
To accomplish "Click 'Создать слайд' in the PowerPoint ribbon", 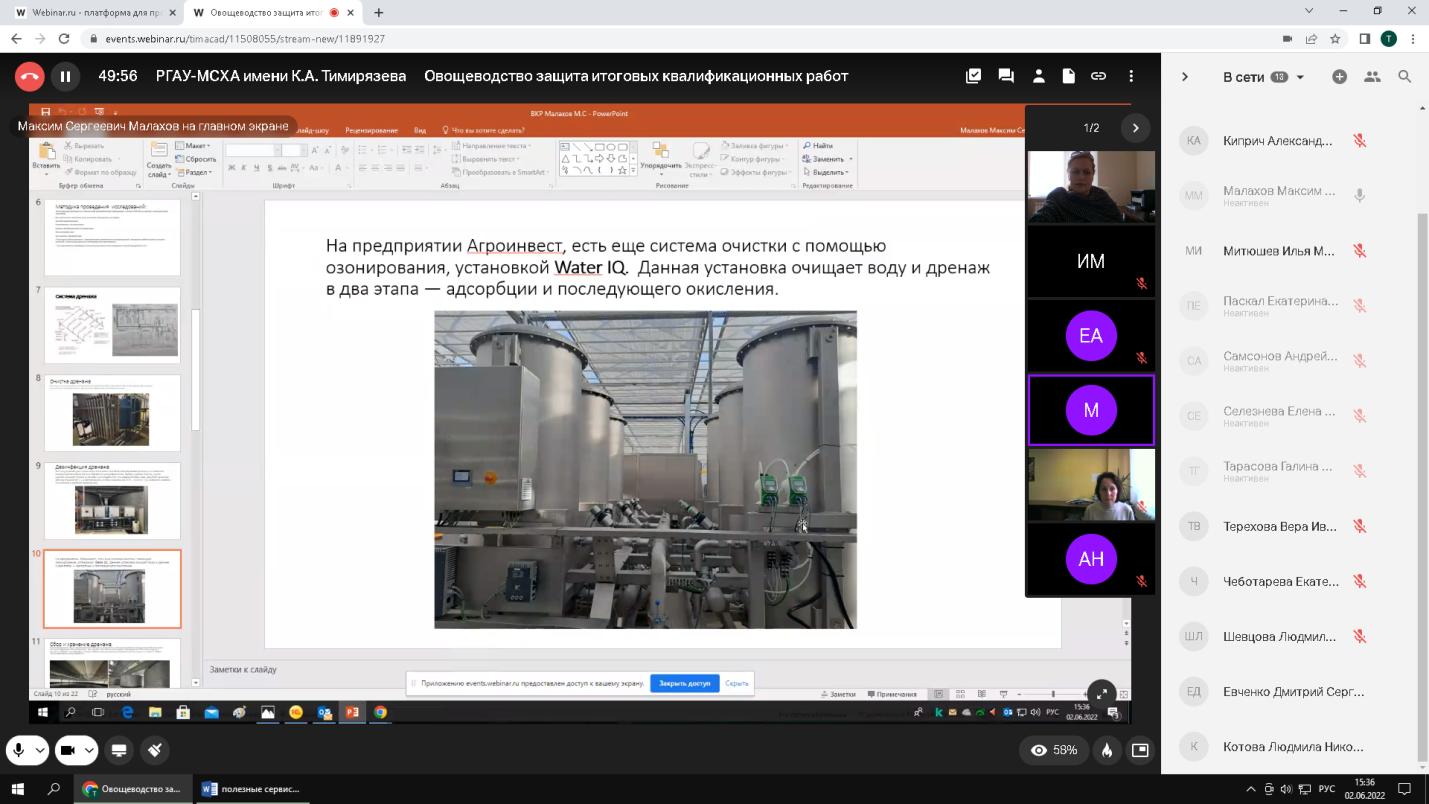I will [158, 158].
